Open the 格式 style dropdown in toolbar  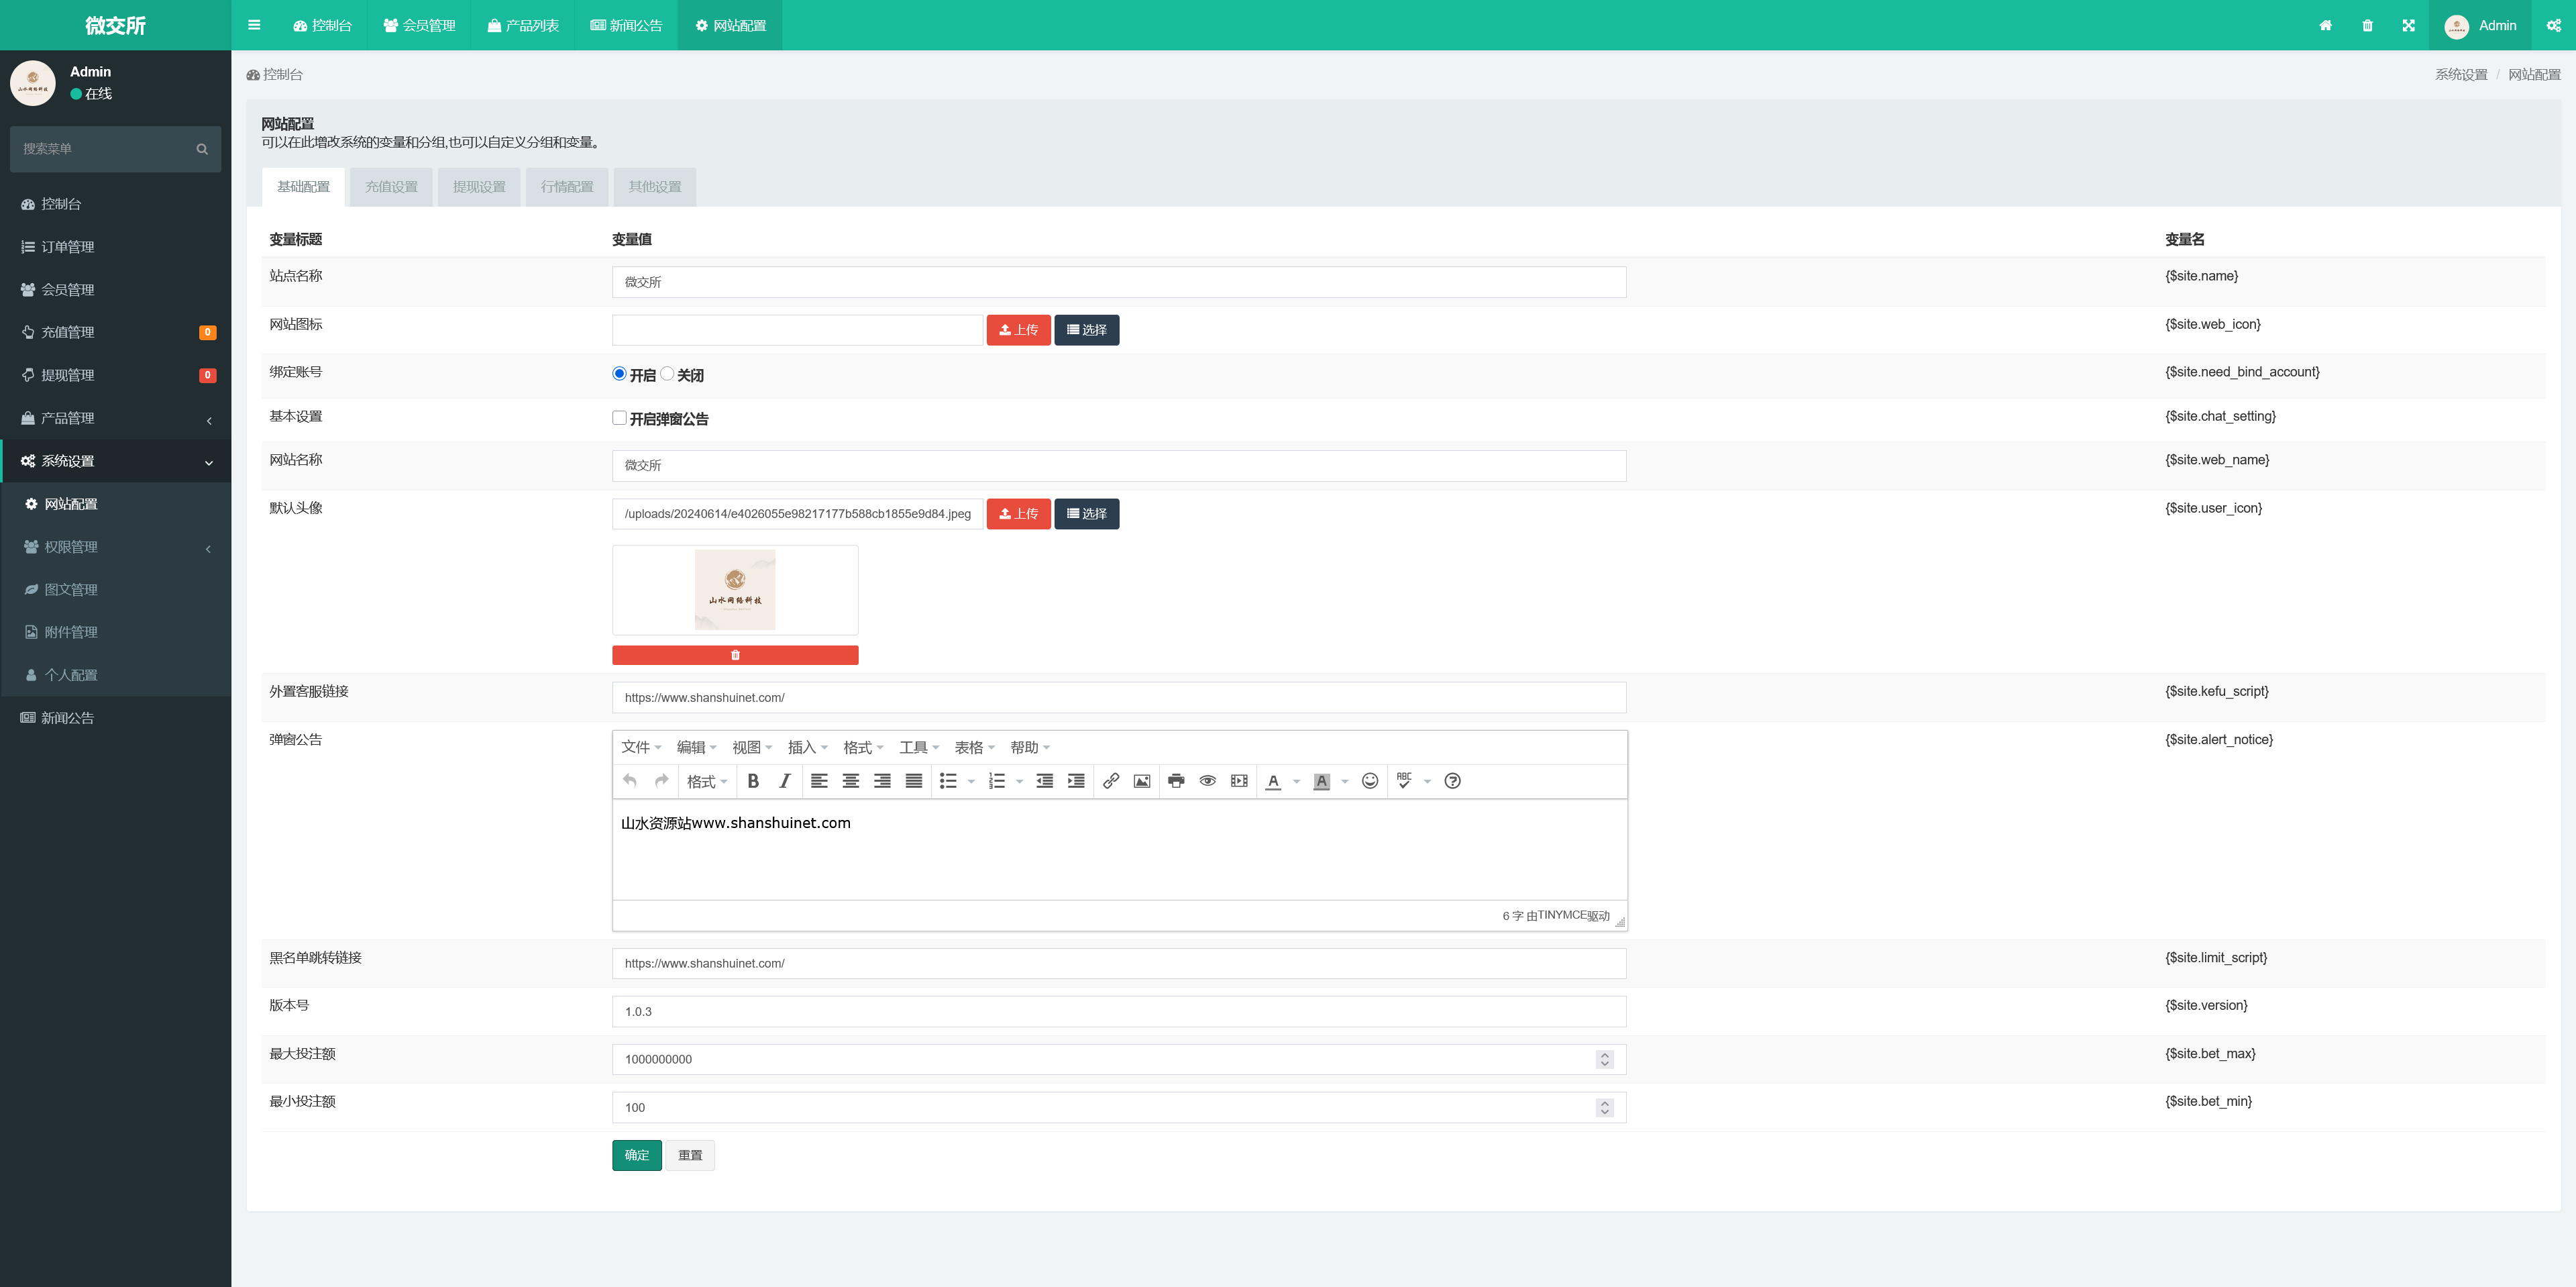tap(706, 781)
